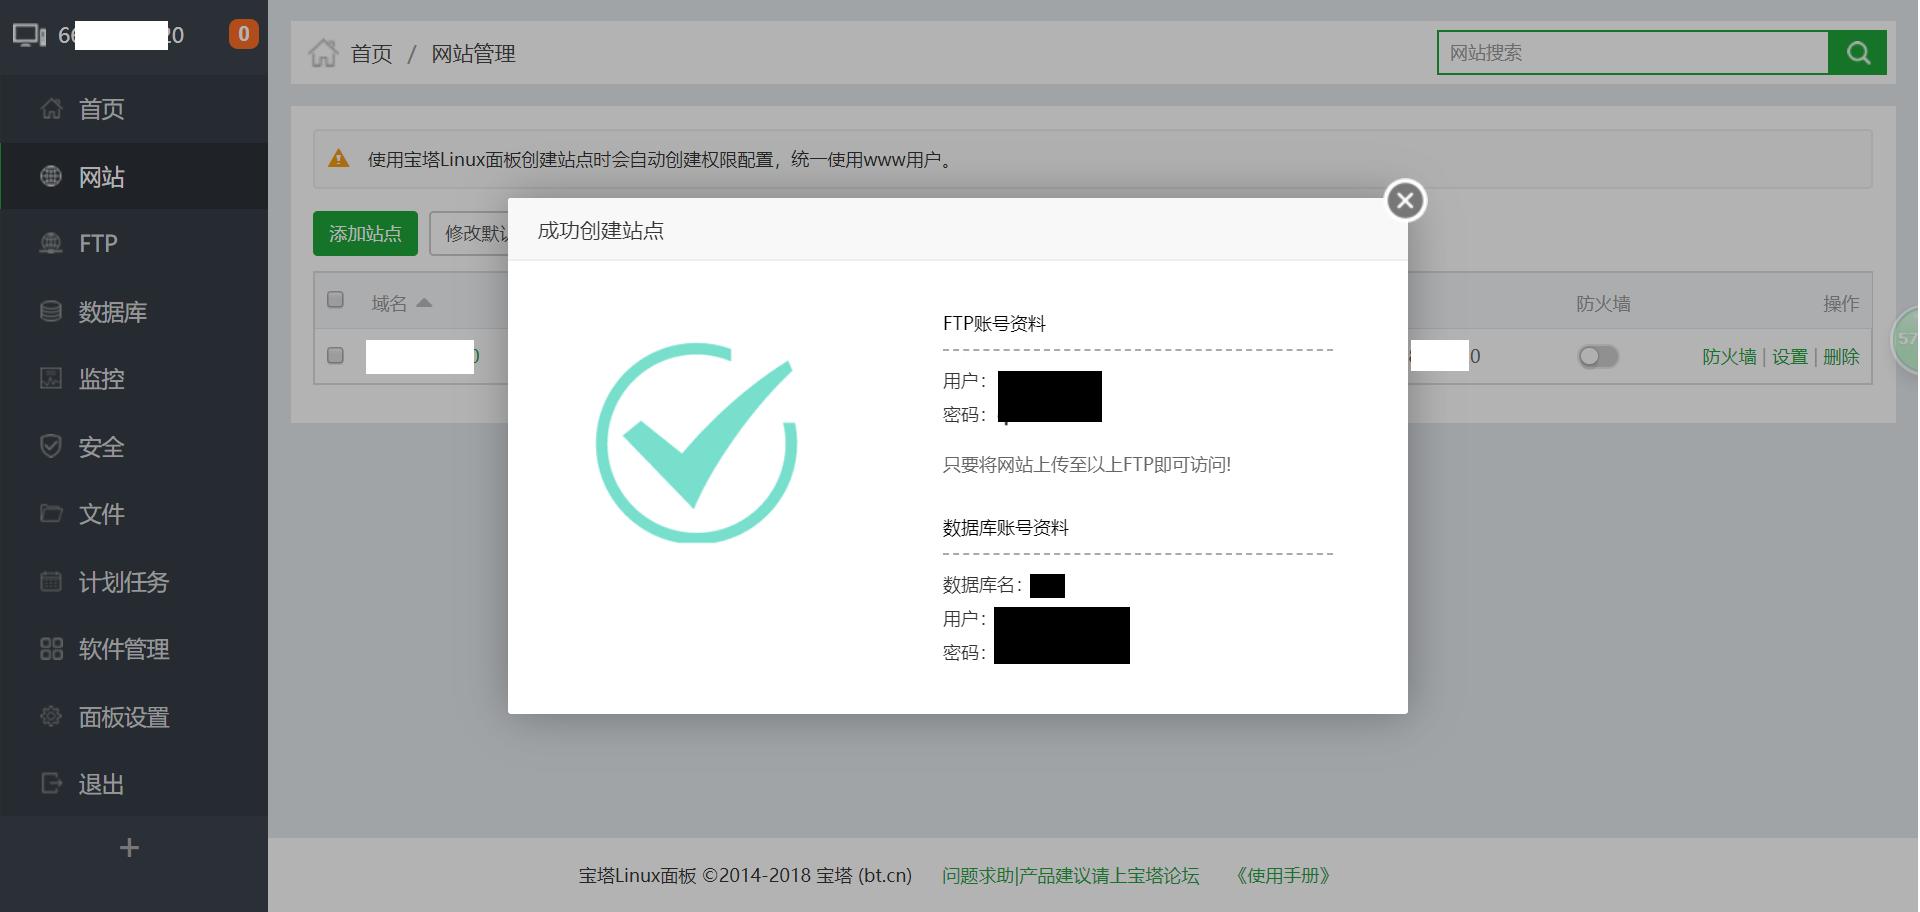Open 面板设置 (Panel Settings) menu entry

coord(124,717)
